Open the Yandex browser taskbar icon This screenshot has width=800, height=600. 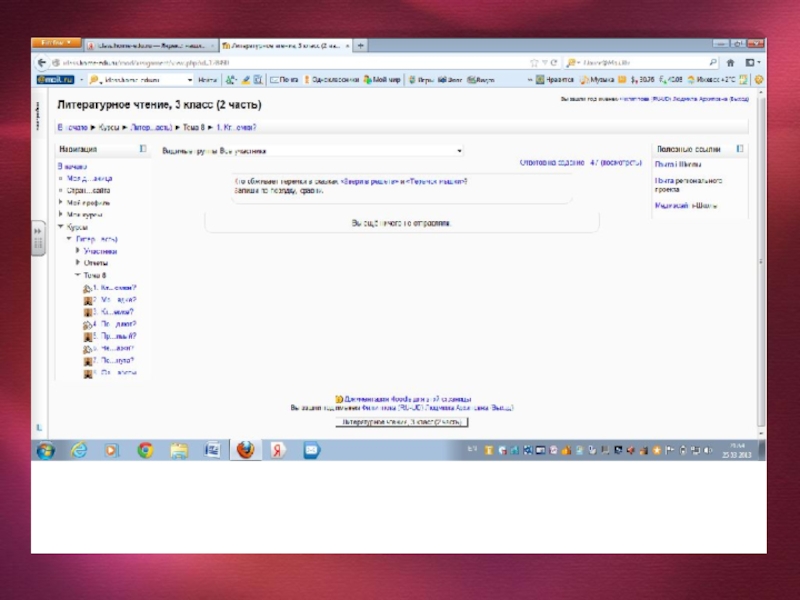click(x=278, y=451)
